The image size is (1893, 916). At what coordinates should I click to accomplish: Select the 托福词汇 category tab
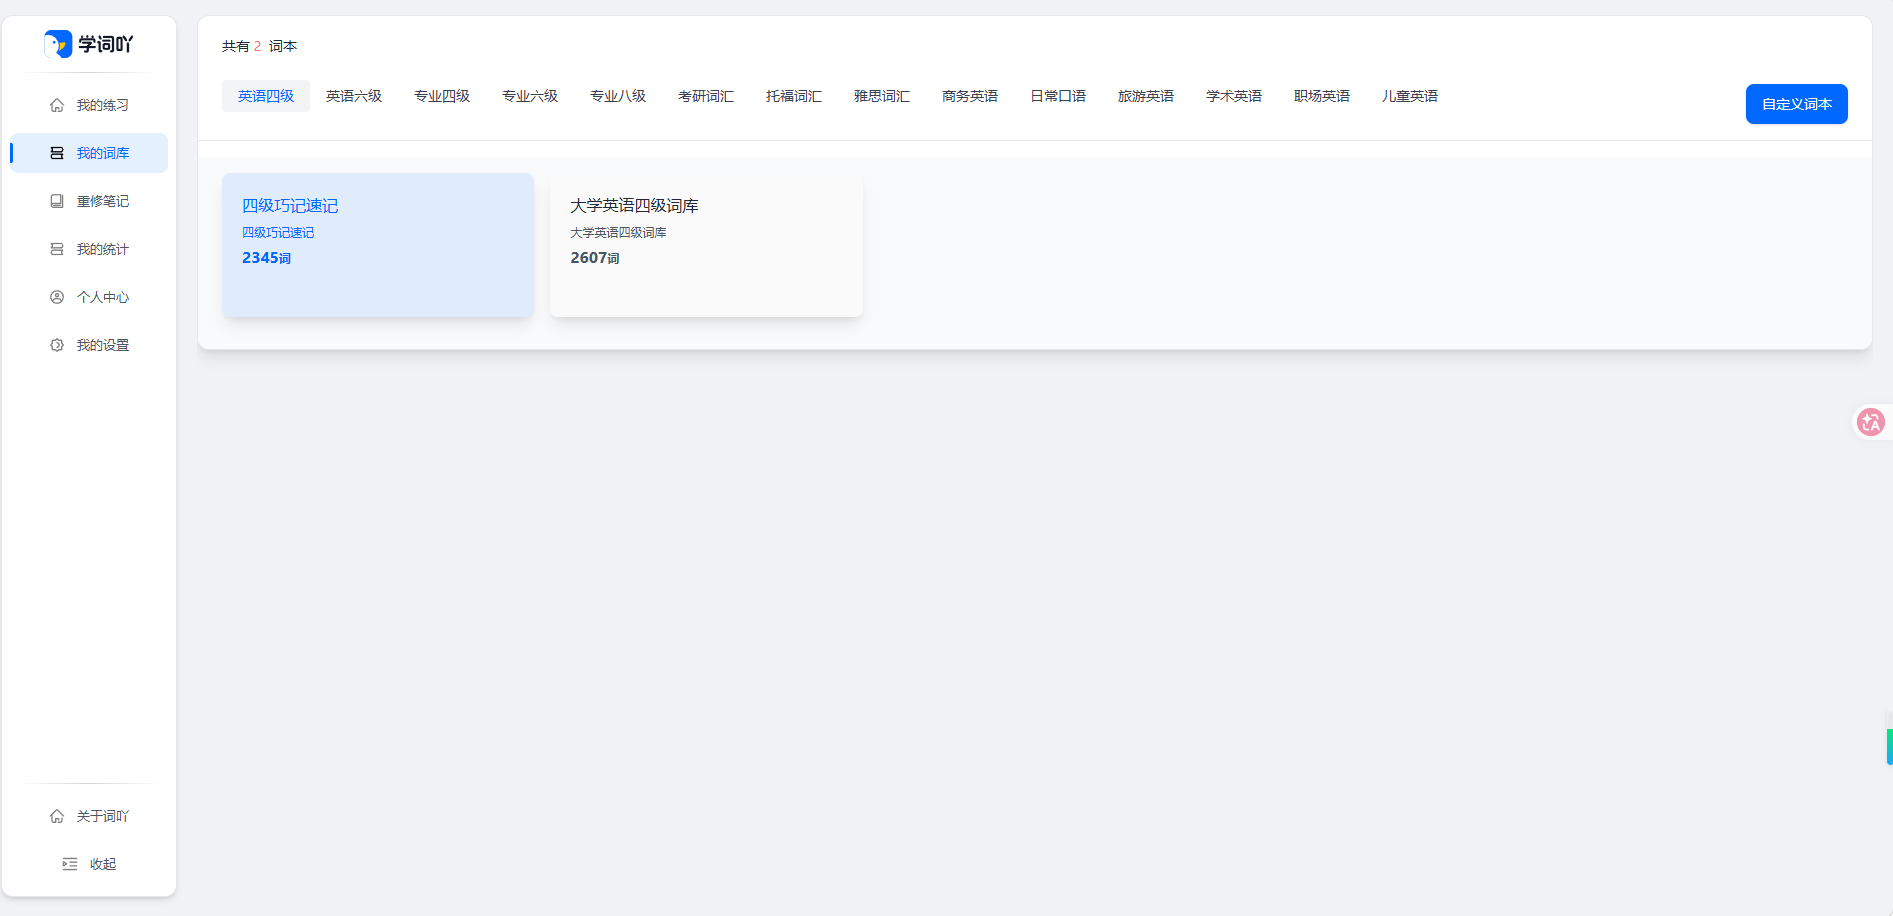(x=794, y=96)
